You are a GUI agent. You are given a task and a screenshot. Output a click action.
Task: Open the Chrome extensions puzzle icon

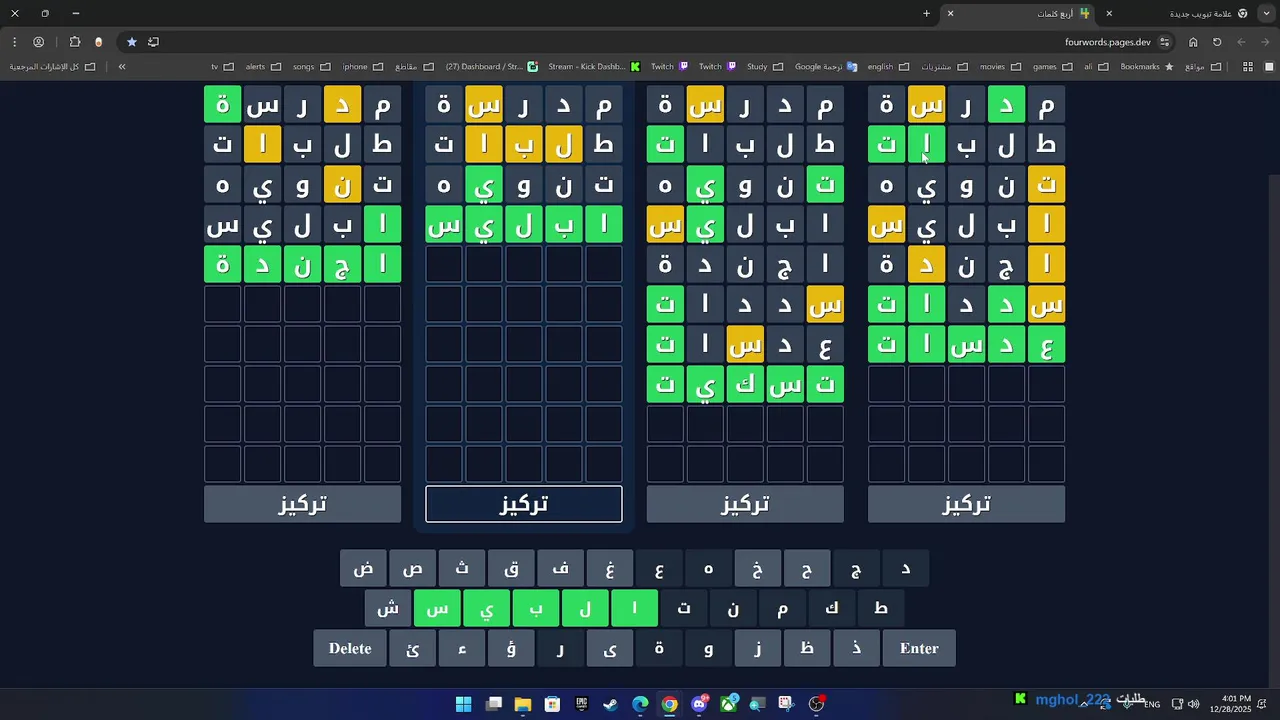[x=75, y=42]
